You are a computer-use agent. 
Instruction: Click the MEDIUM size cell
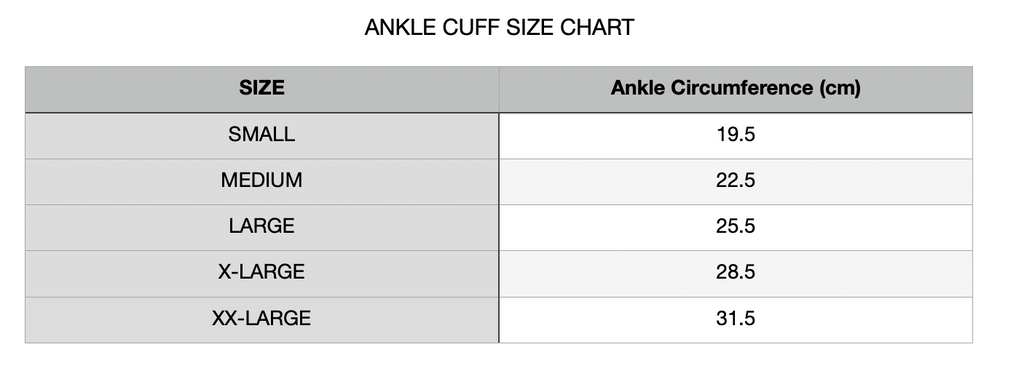coord(262,182)
